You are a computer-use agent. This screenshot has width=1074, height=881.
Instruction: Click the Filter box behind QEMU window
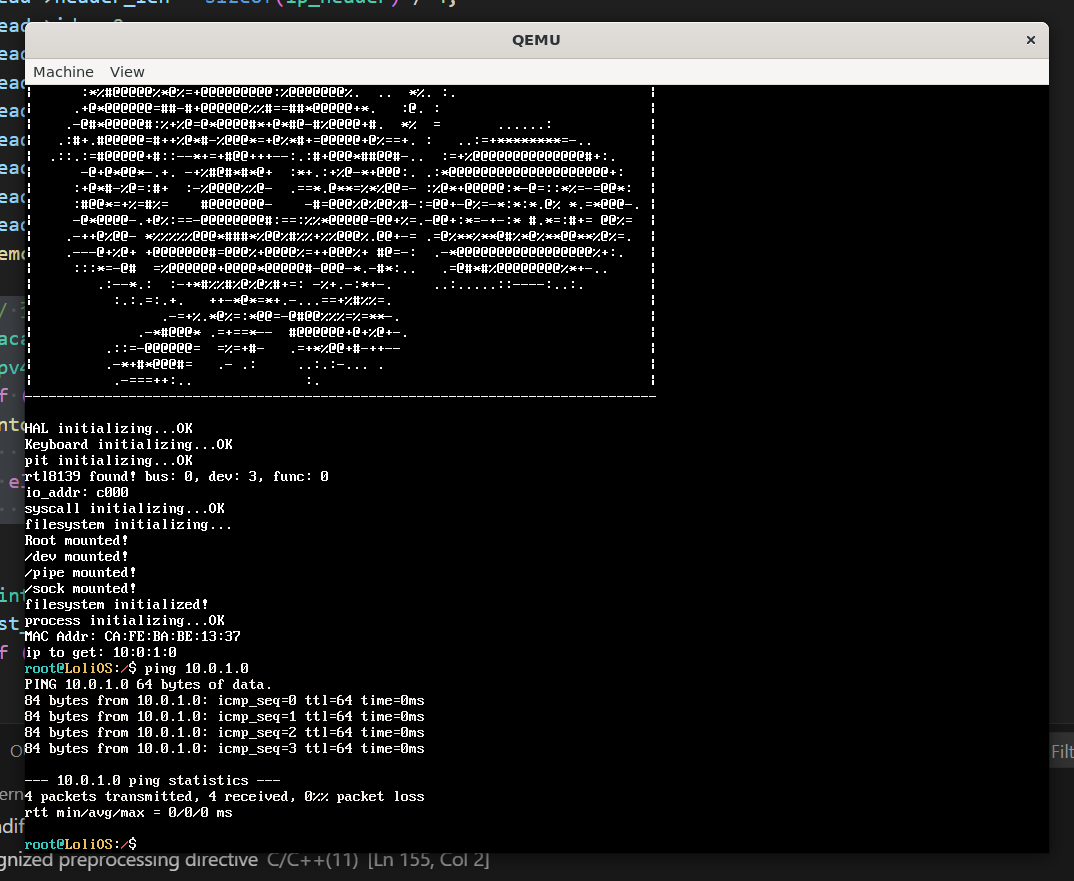tap(1061, 752)
